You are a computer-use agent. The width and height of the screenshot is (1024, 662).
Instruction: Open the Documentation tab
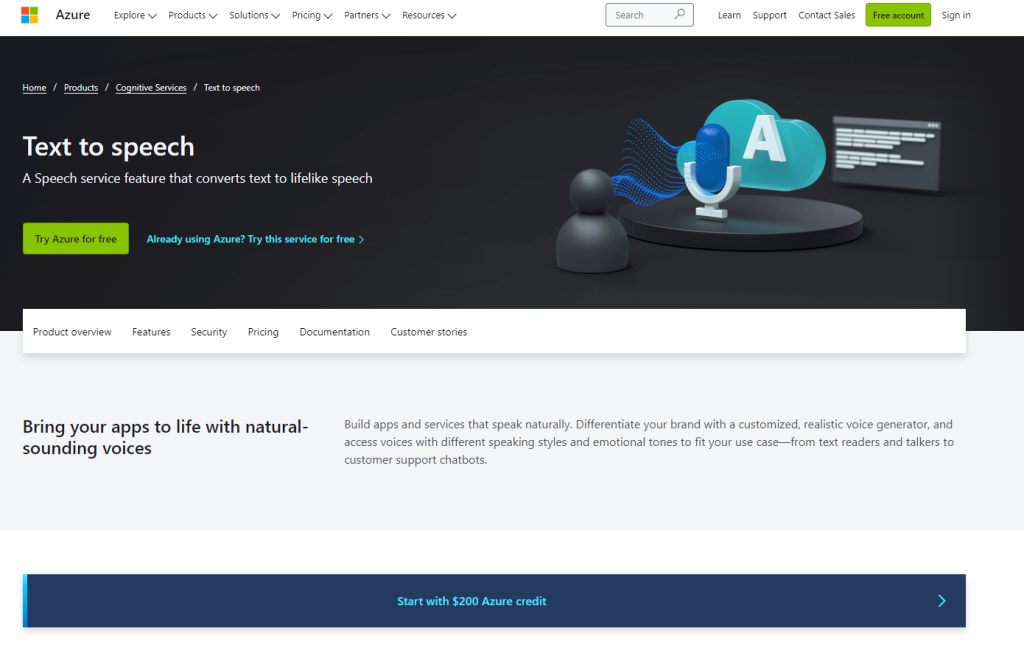coord(334,331)
